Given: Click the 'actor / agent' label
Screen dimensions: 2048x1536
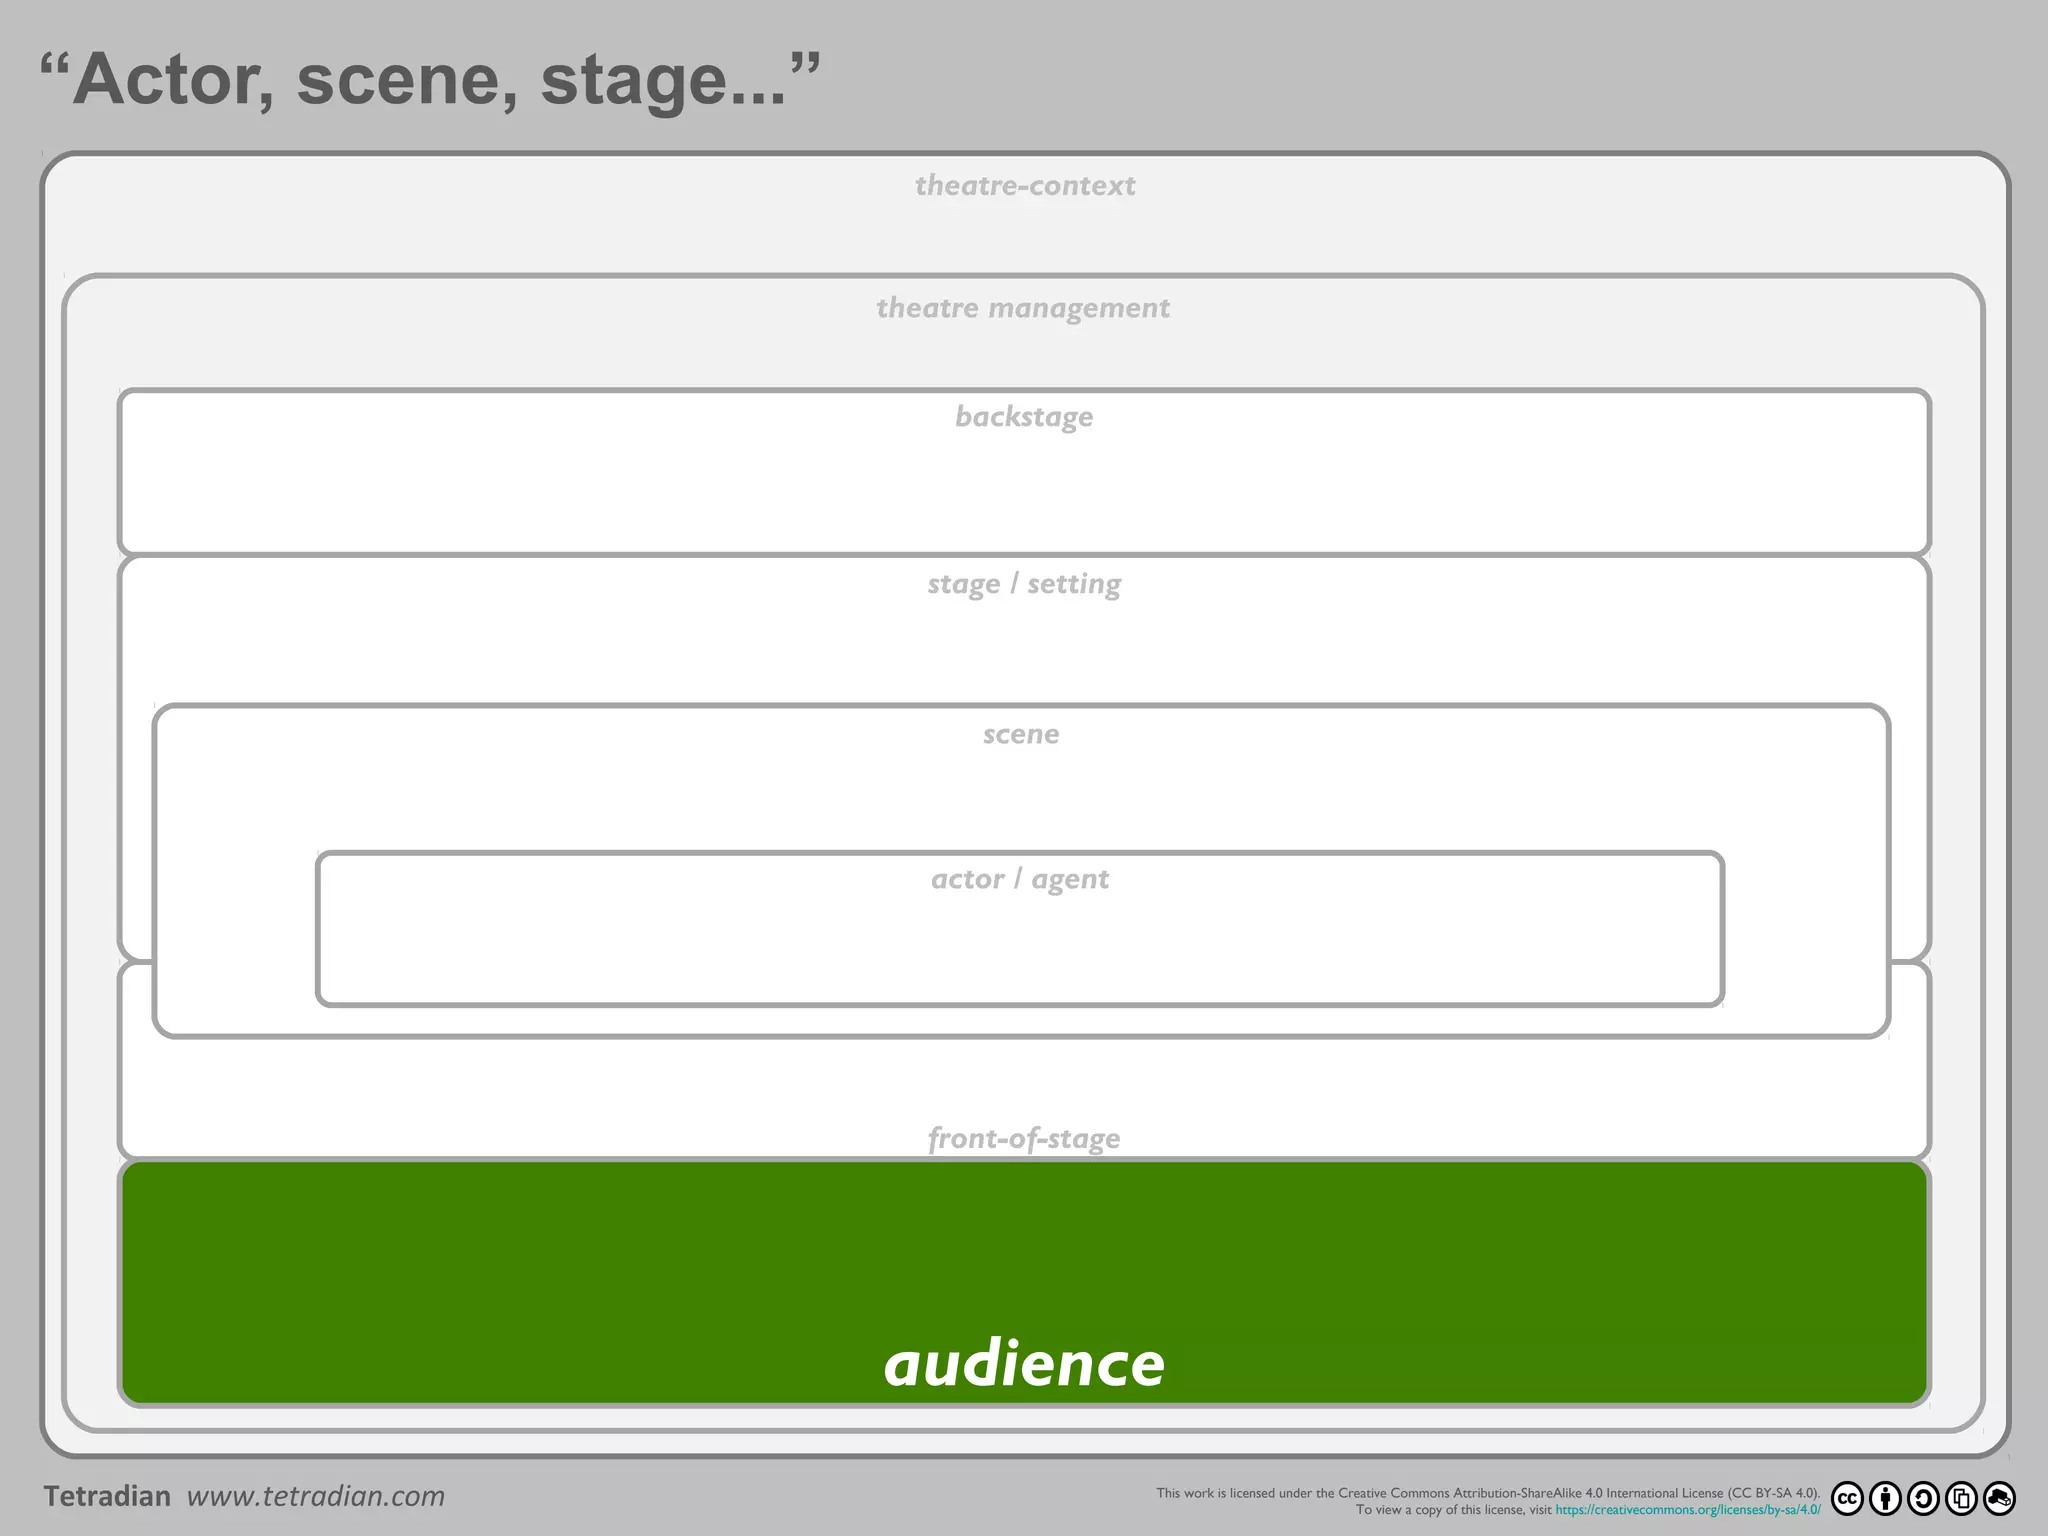Looking at the screenshot, I should 1020,879.
